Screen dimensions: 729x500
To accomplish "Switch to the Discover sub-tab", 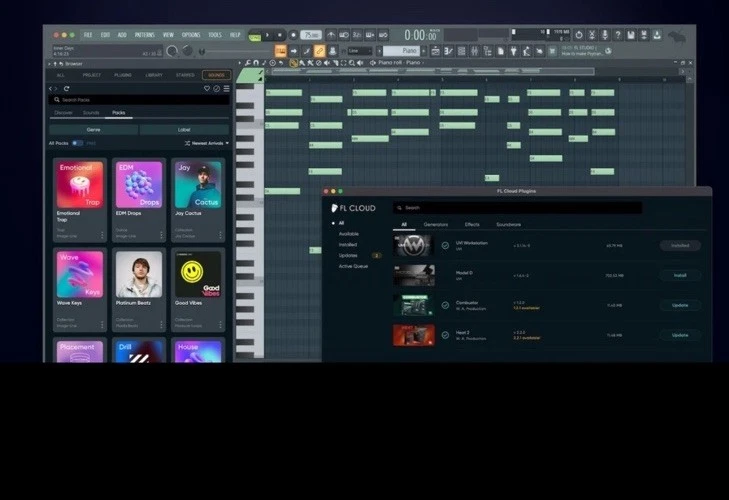I will pyautogui.click(x=63, y=113).
